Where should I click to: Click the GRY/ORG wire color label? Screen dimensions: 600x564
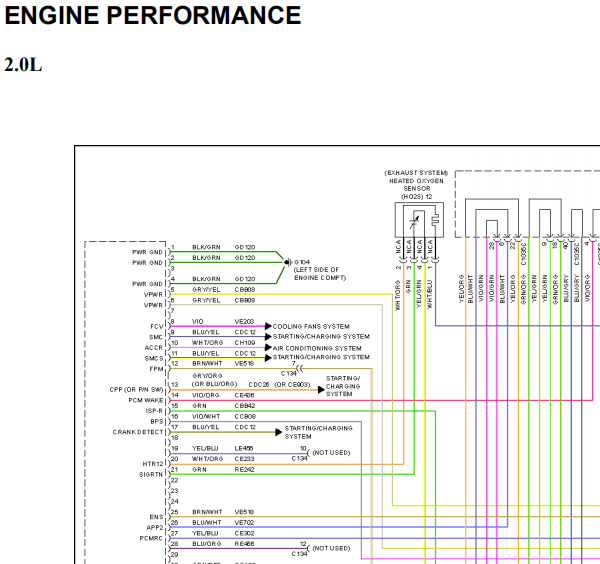tap(207, 376)
